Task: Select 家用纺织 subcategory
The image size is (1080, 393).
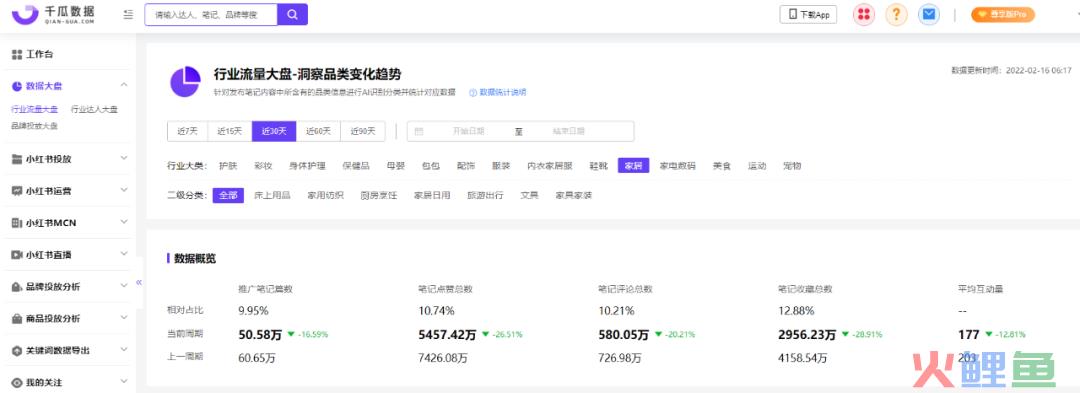Action: pos(325,195)
